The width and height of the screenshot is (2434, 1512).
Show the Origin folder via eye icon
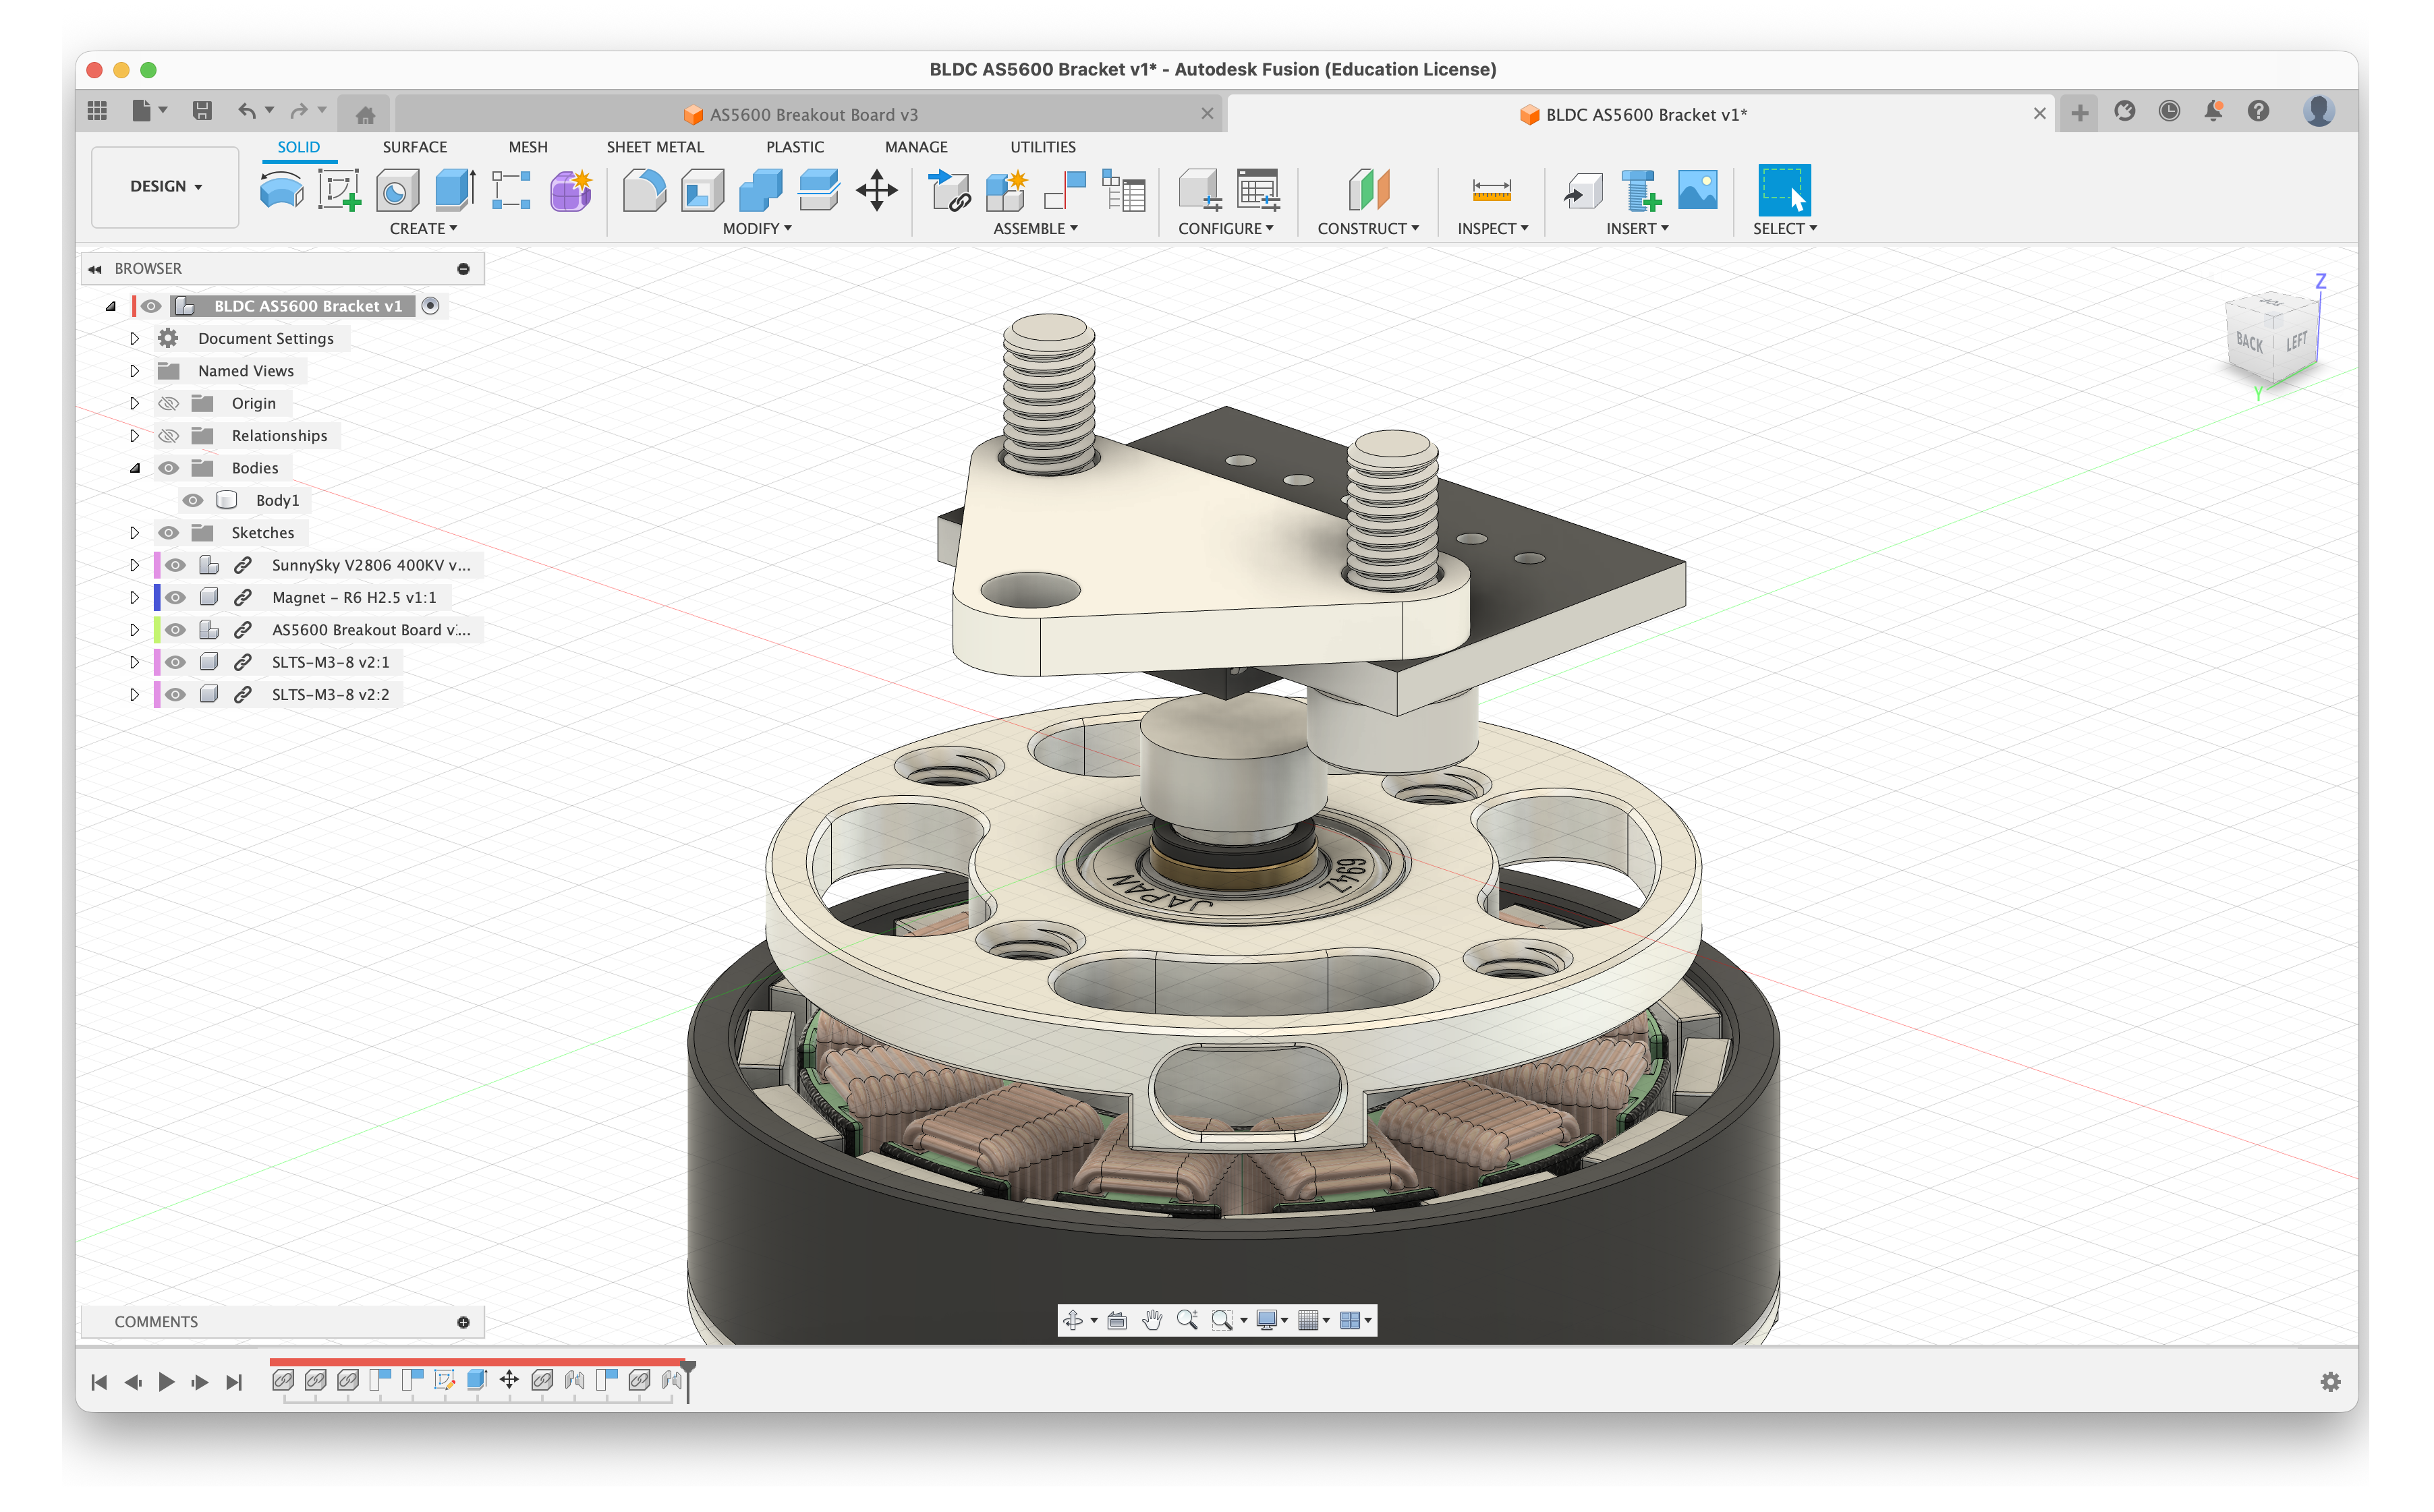168,403
